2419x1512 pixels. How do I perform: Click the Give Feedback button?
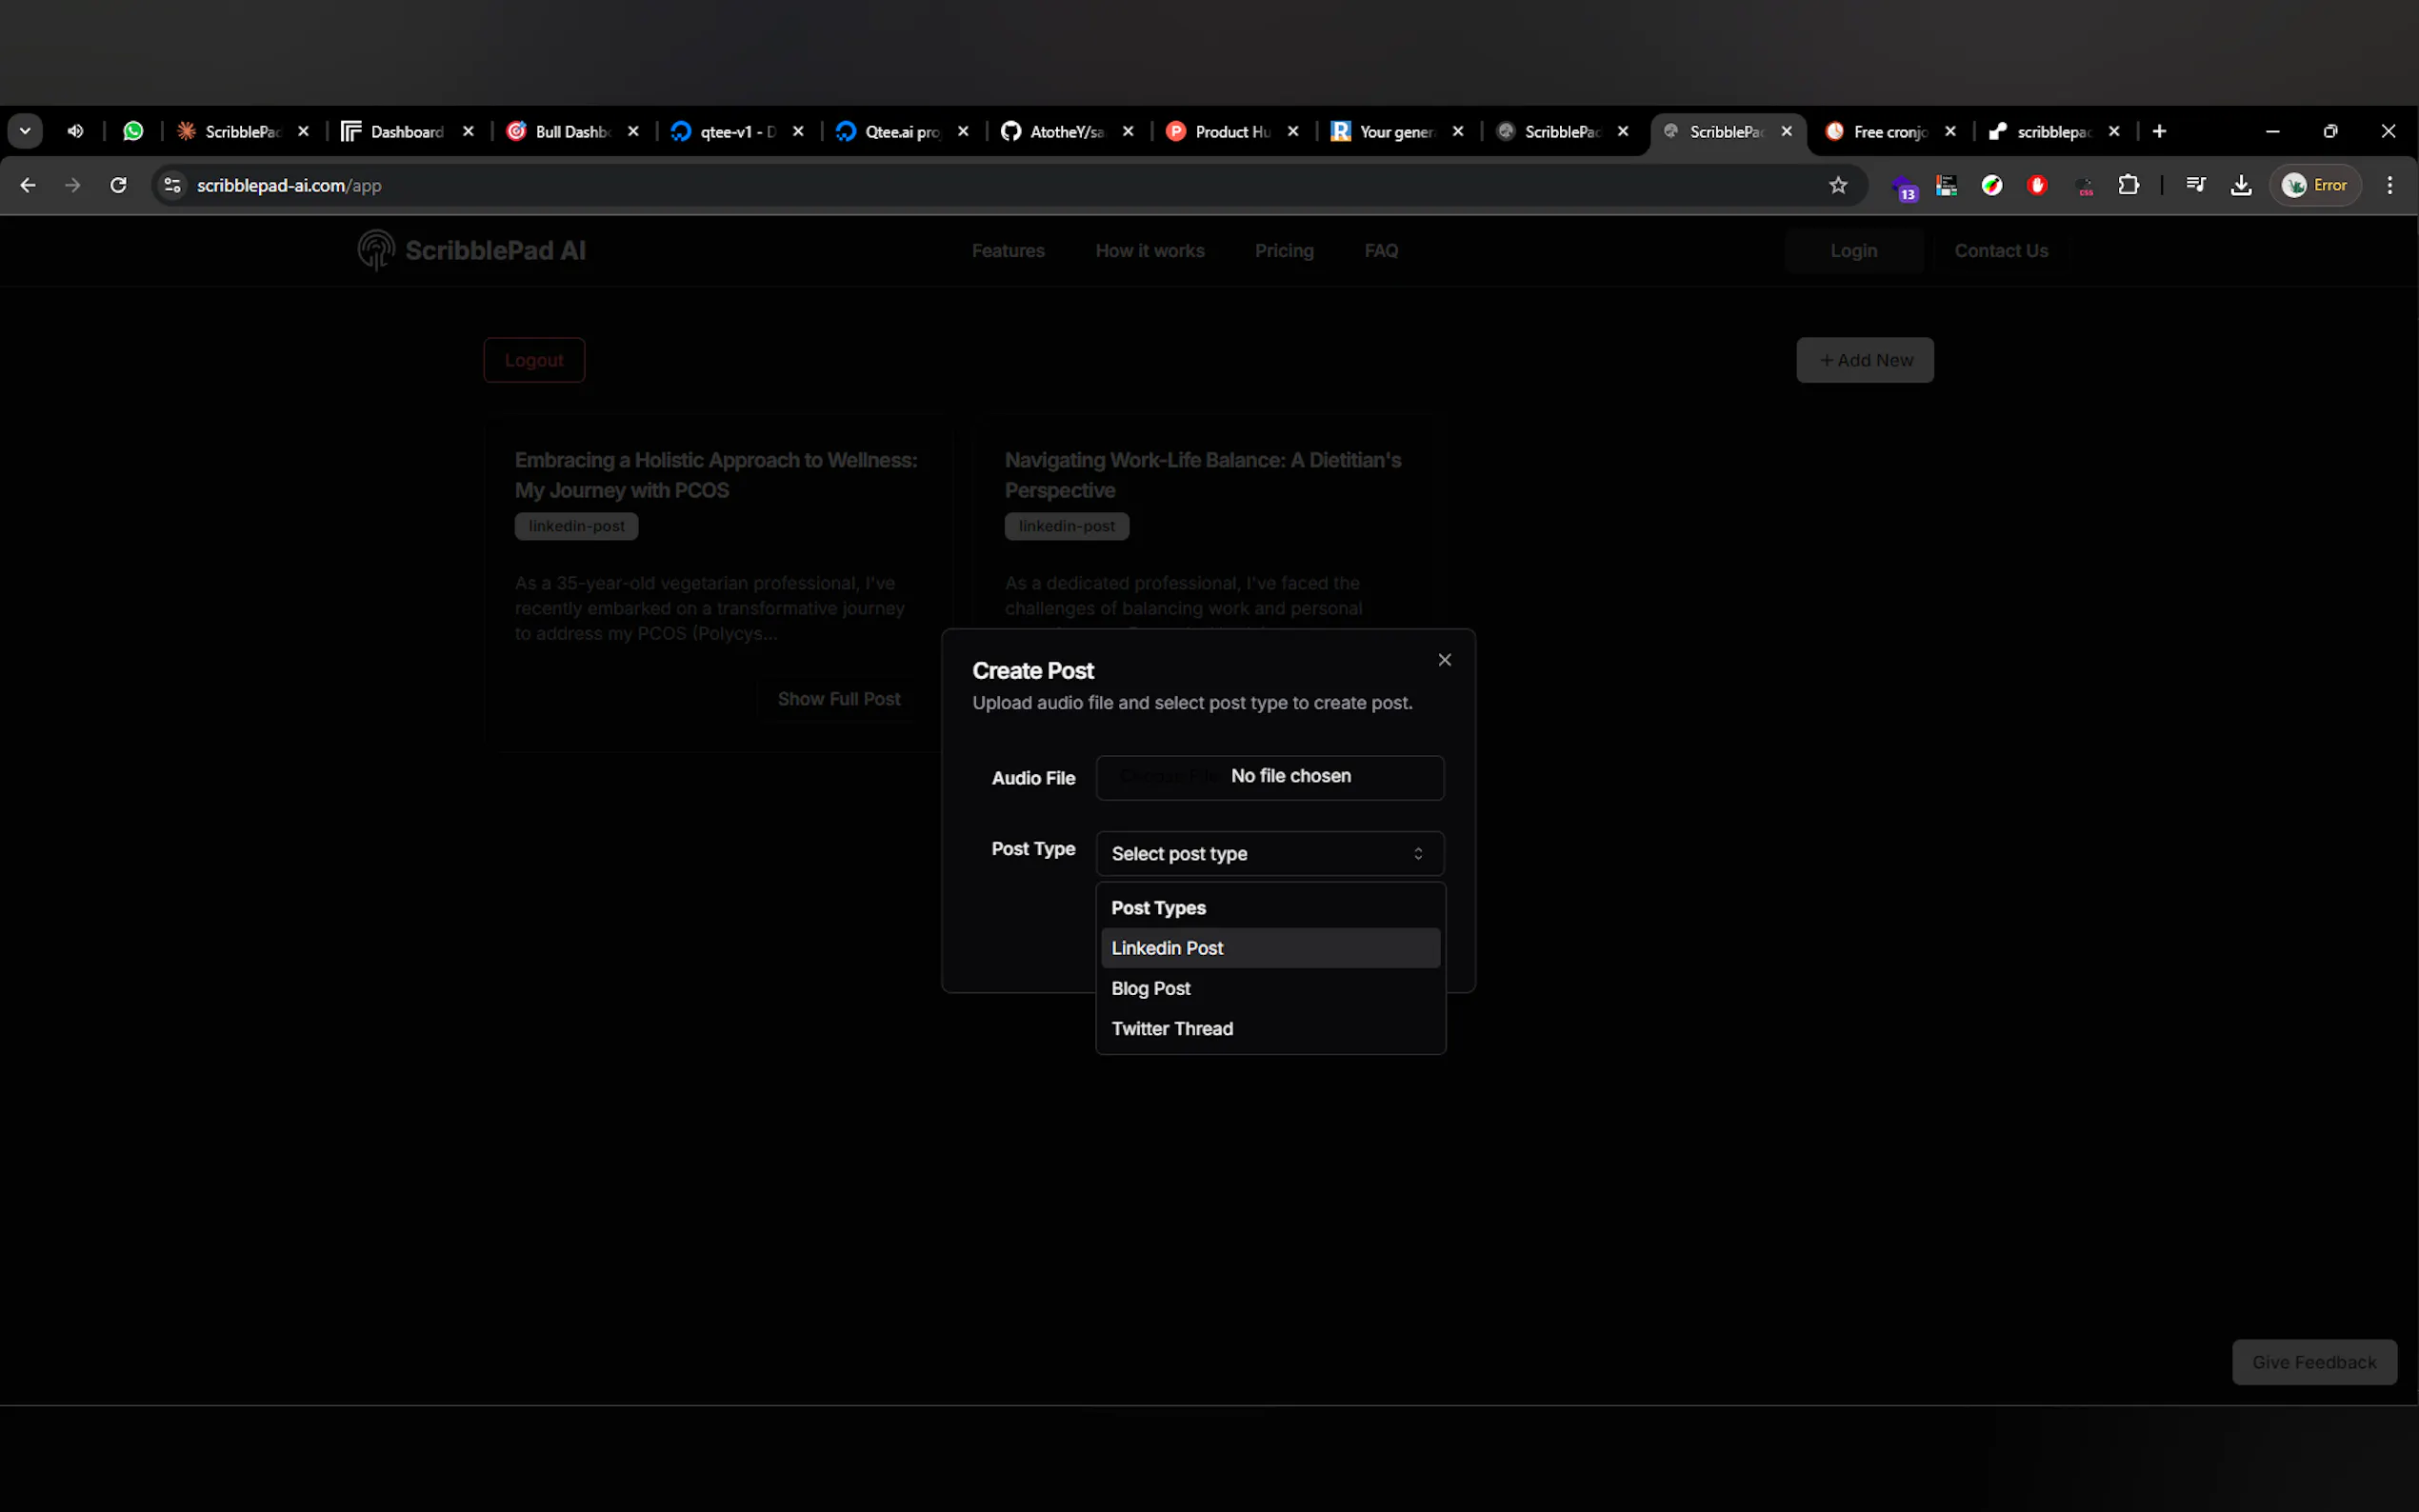pyautogui.click(x=2313, y=1362)
